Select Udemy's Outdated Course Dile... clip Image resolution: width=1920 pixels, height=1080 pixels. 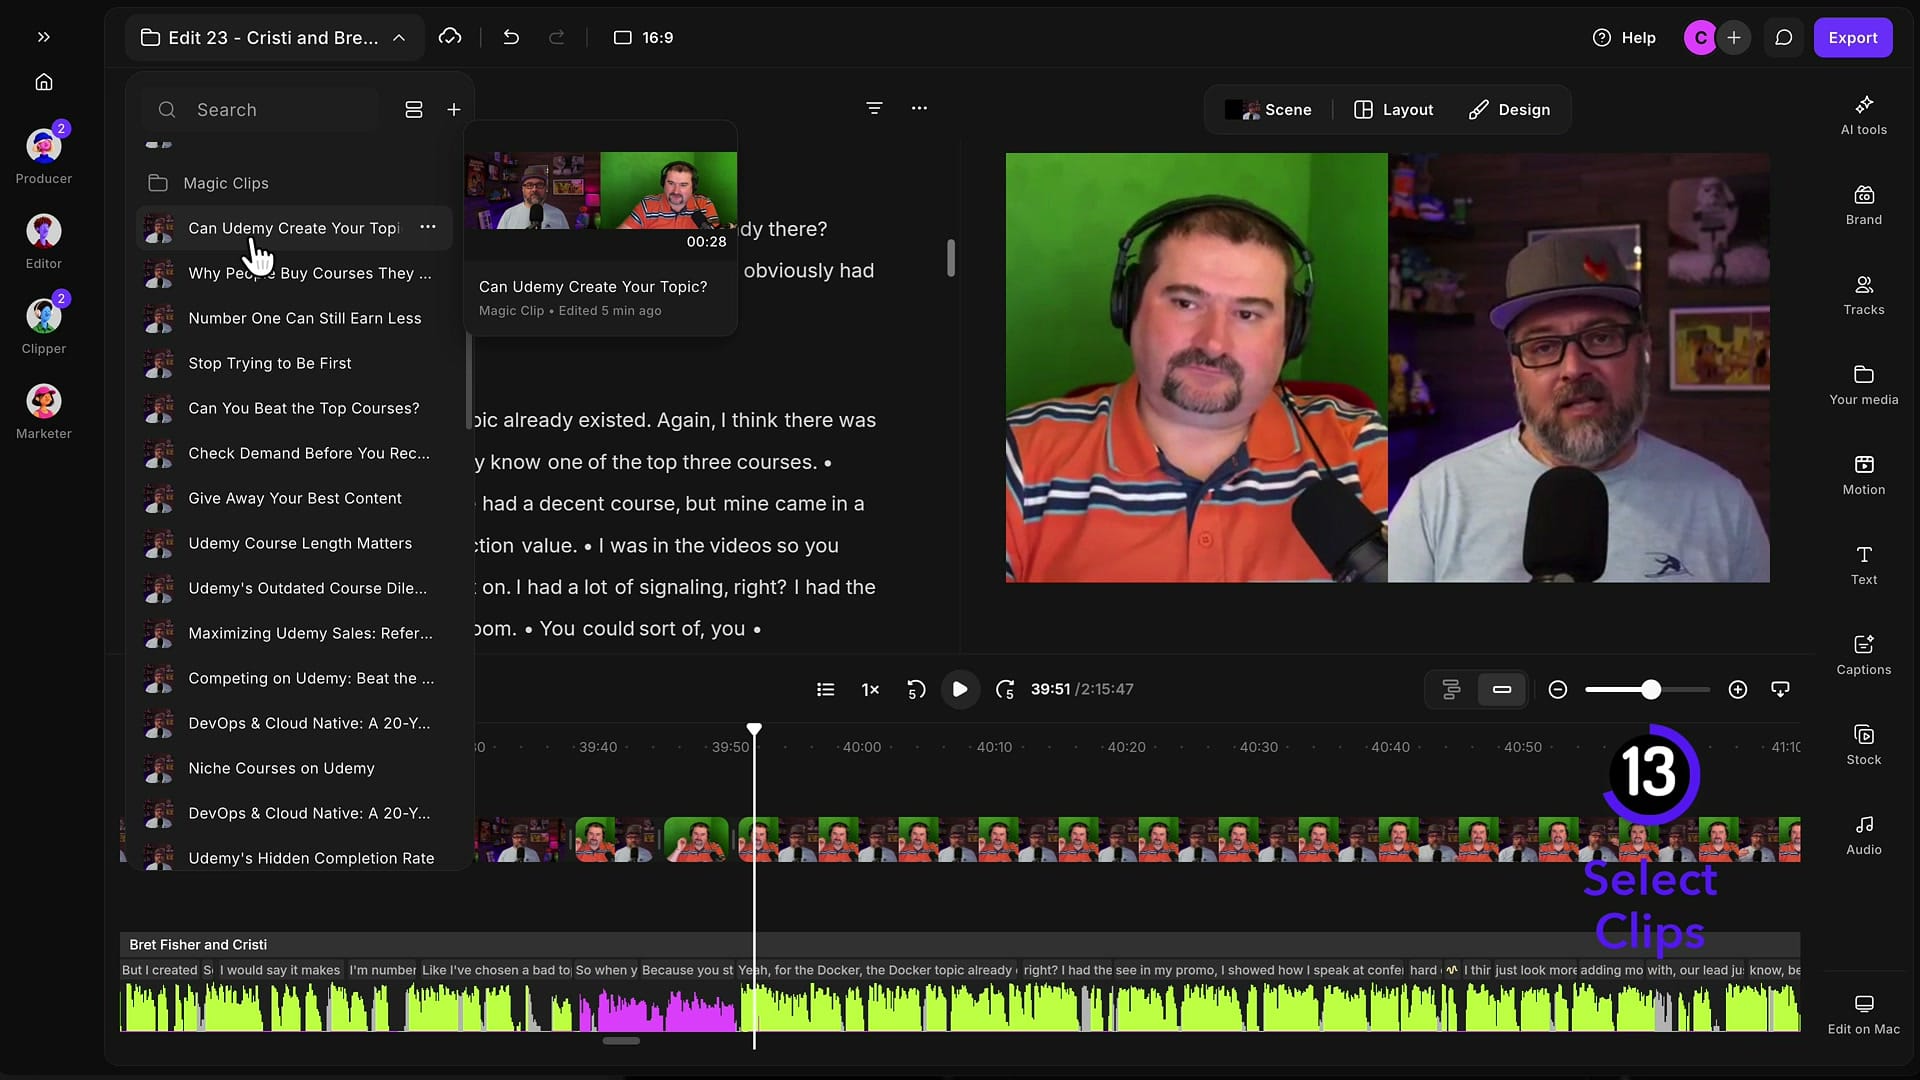pyautogui.click(x=294, y=588)
